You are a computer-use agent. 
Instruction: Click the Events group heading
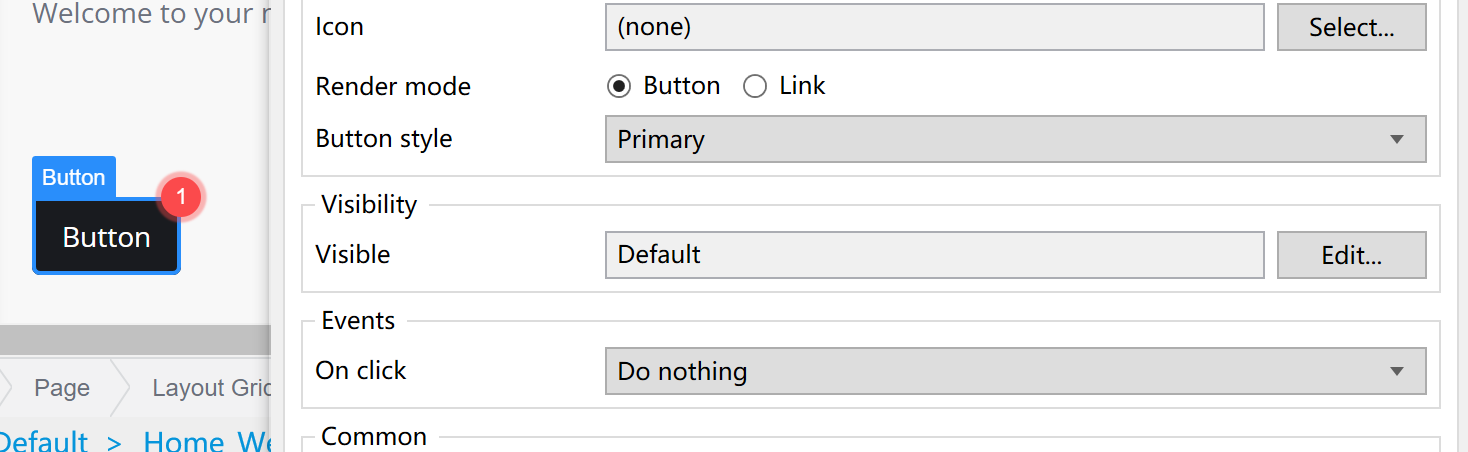(358, 321)
